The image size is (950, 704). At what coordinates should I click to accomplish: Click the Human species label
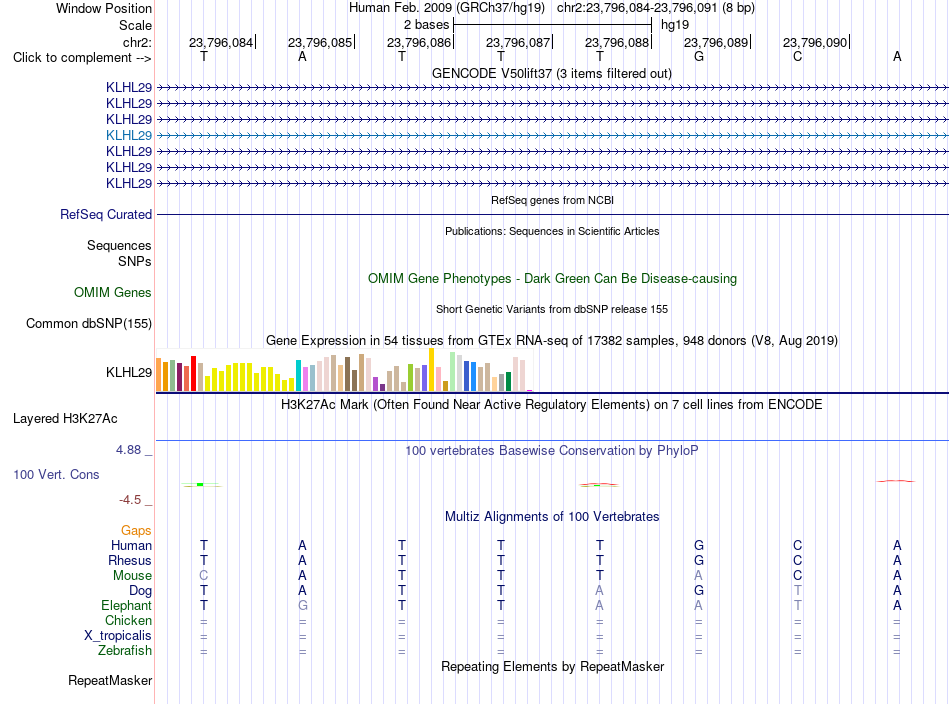pos(131,545)
